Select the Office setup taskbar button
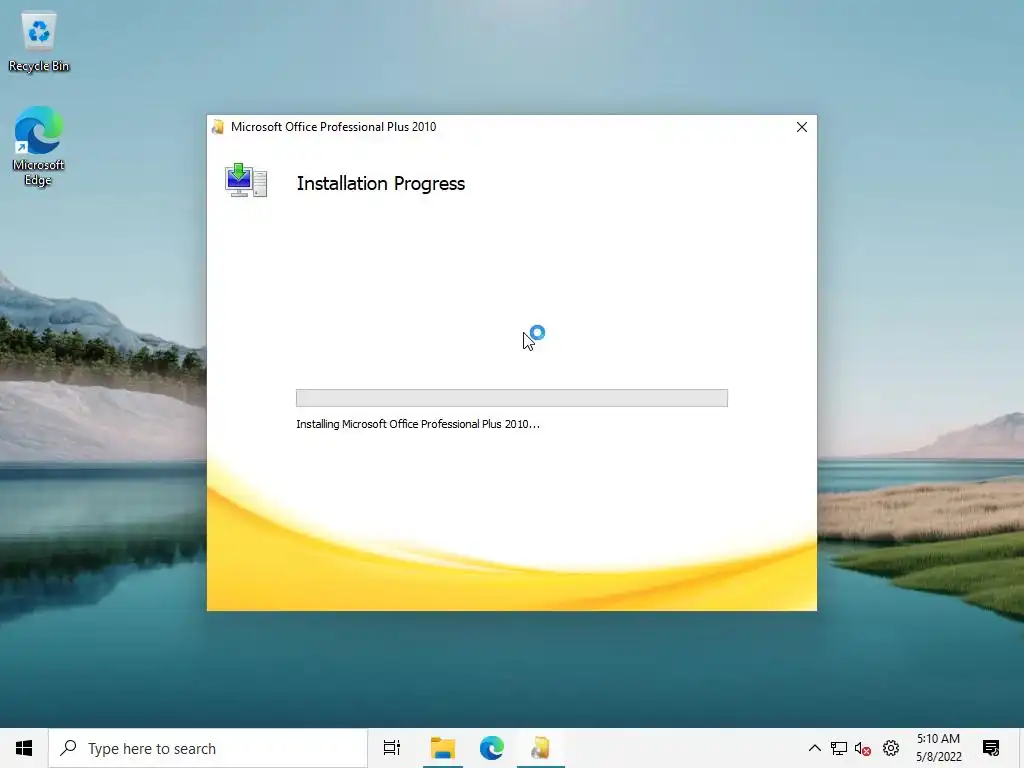Viewport: 1024px width, 768px height. pyautogui.click(x=541, y=748)
